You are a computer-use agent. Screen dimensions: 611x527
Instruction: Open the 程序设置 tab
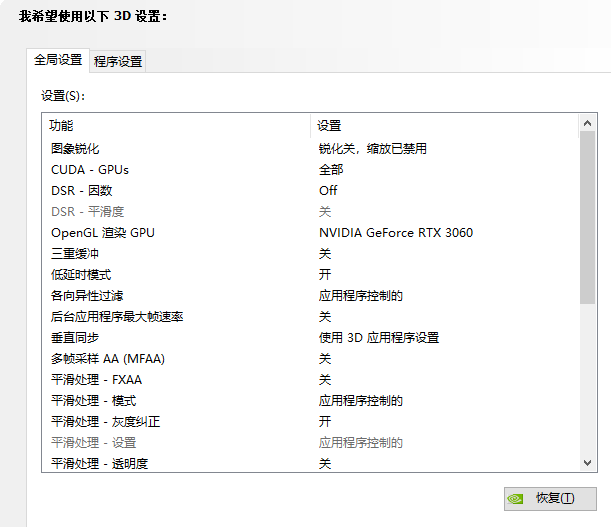(x=118, y=62)
